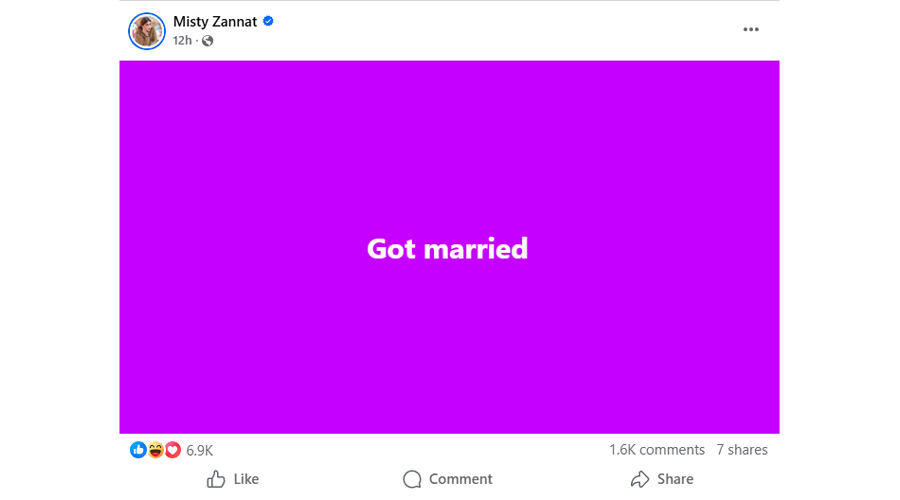Open Misty Zannat's profile picture

(146, 31)
